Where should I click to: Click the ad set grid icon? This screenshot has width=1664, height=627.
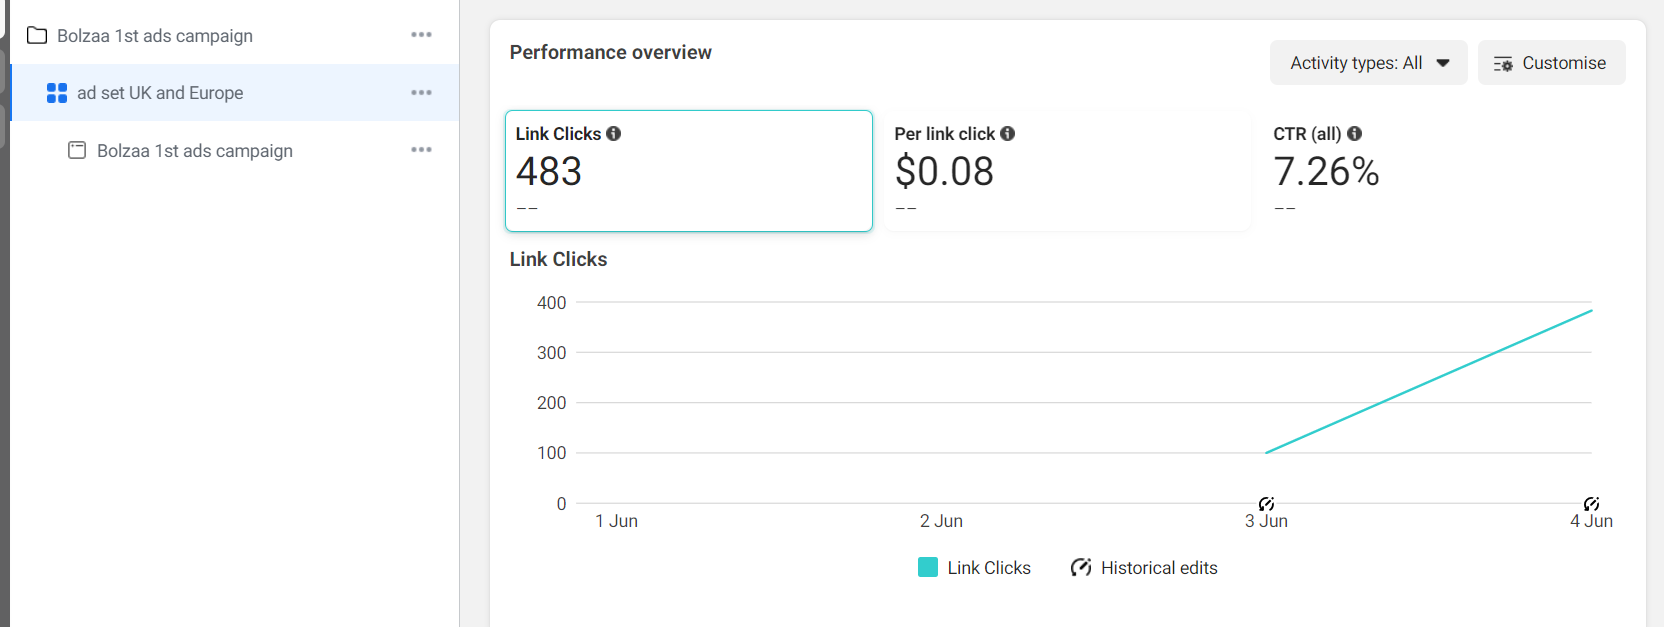coord(57,93)
